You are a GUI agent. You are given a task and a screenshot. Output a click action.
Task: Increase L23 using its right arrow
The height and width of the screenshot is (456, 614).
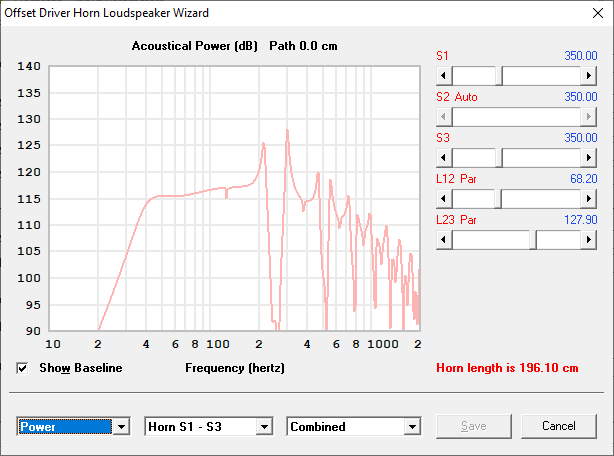tap(589, 240)
